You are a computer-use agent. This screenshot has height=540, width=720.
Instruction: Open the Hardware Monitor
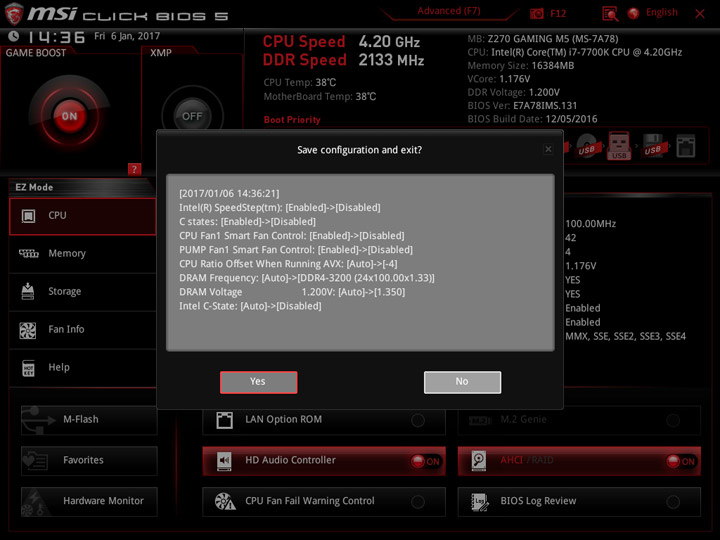89,501
